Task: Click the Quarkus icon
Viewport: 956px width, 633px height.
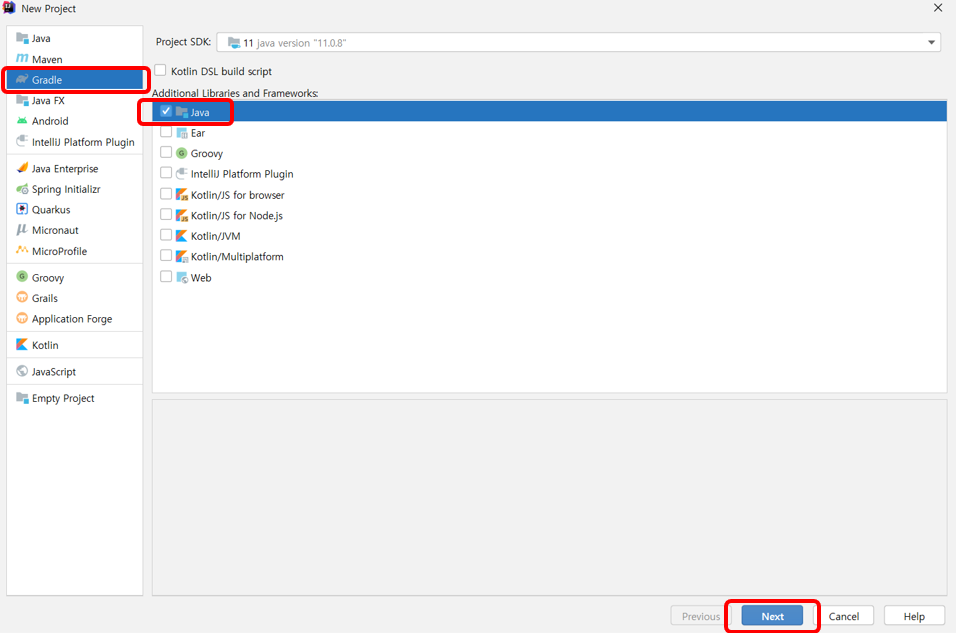Action: click(22, 209)
